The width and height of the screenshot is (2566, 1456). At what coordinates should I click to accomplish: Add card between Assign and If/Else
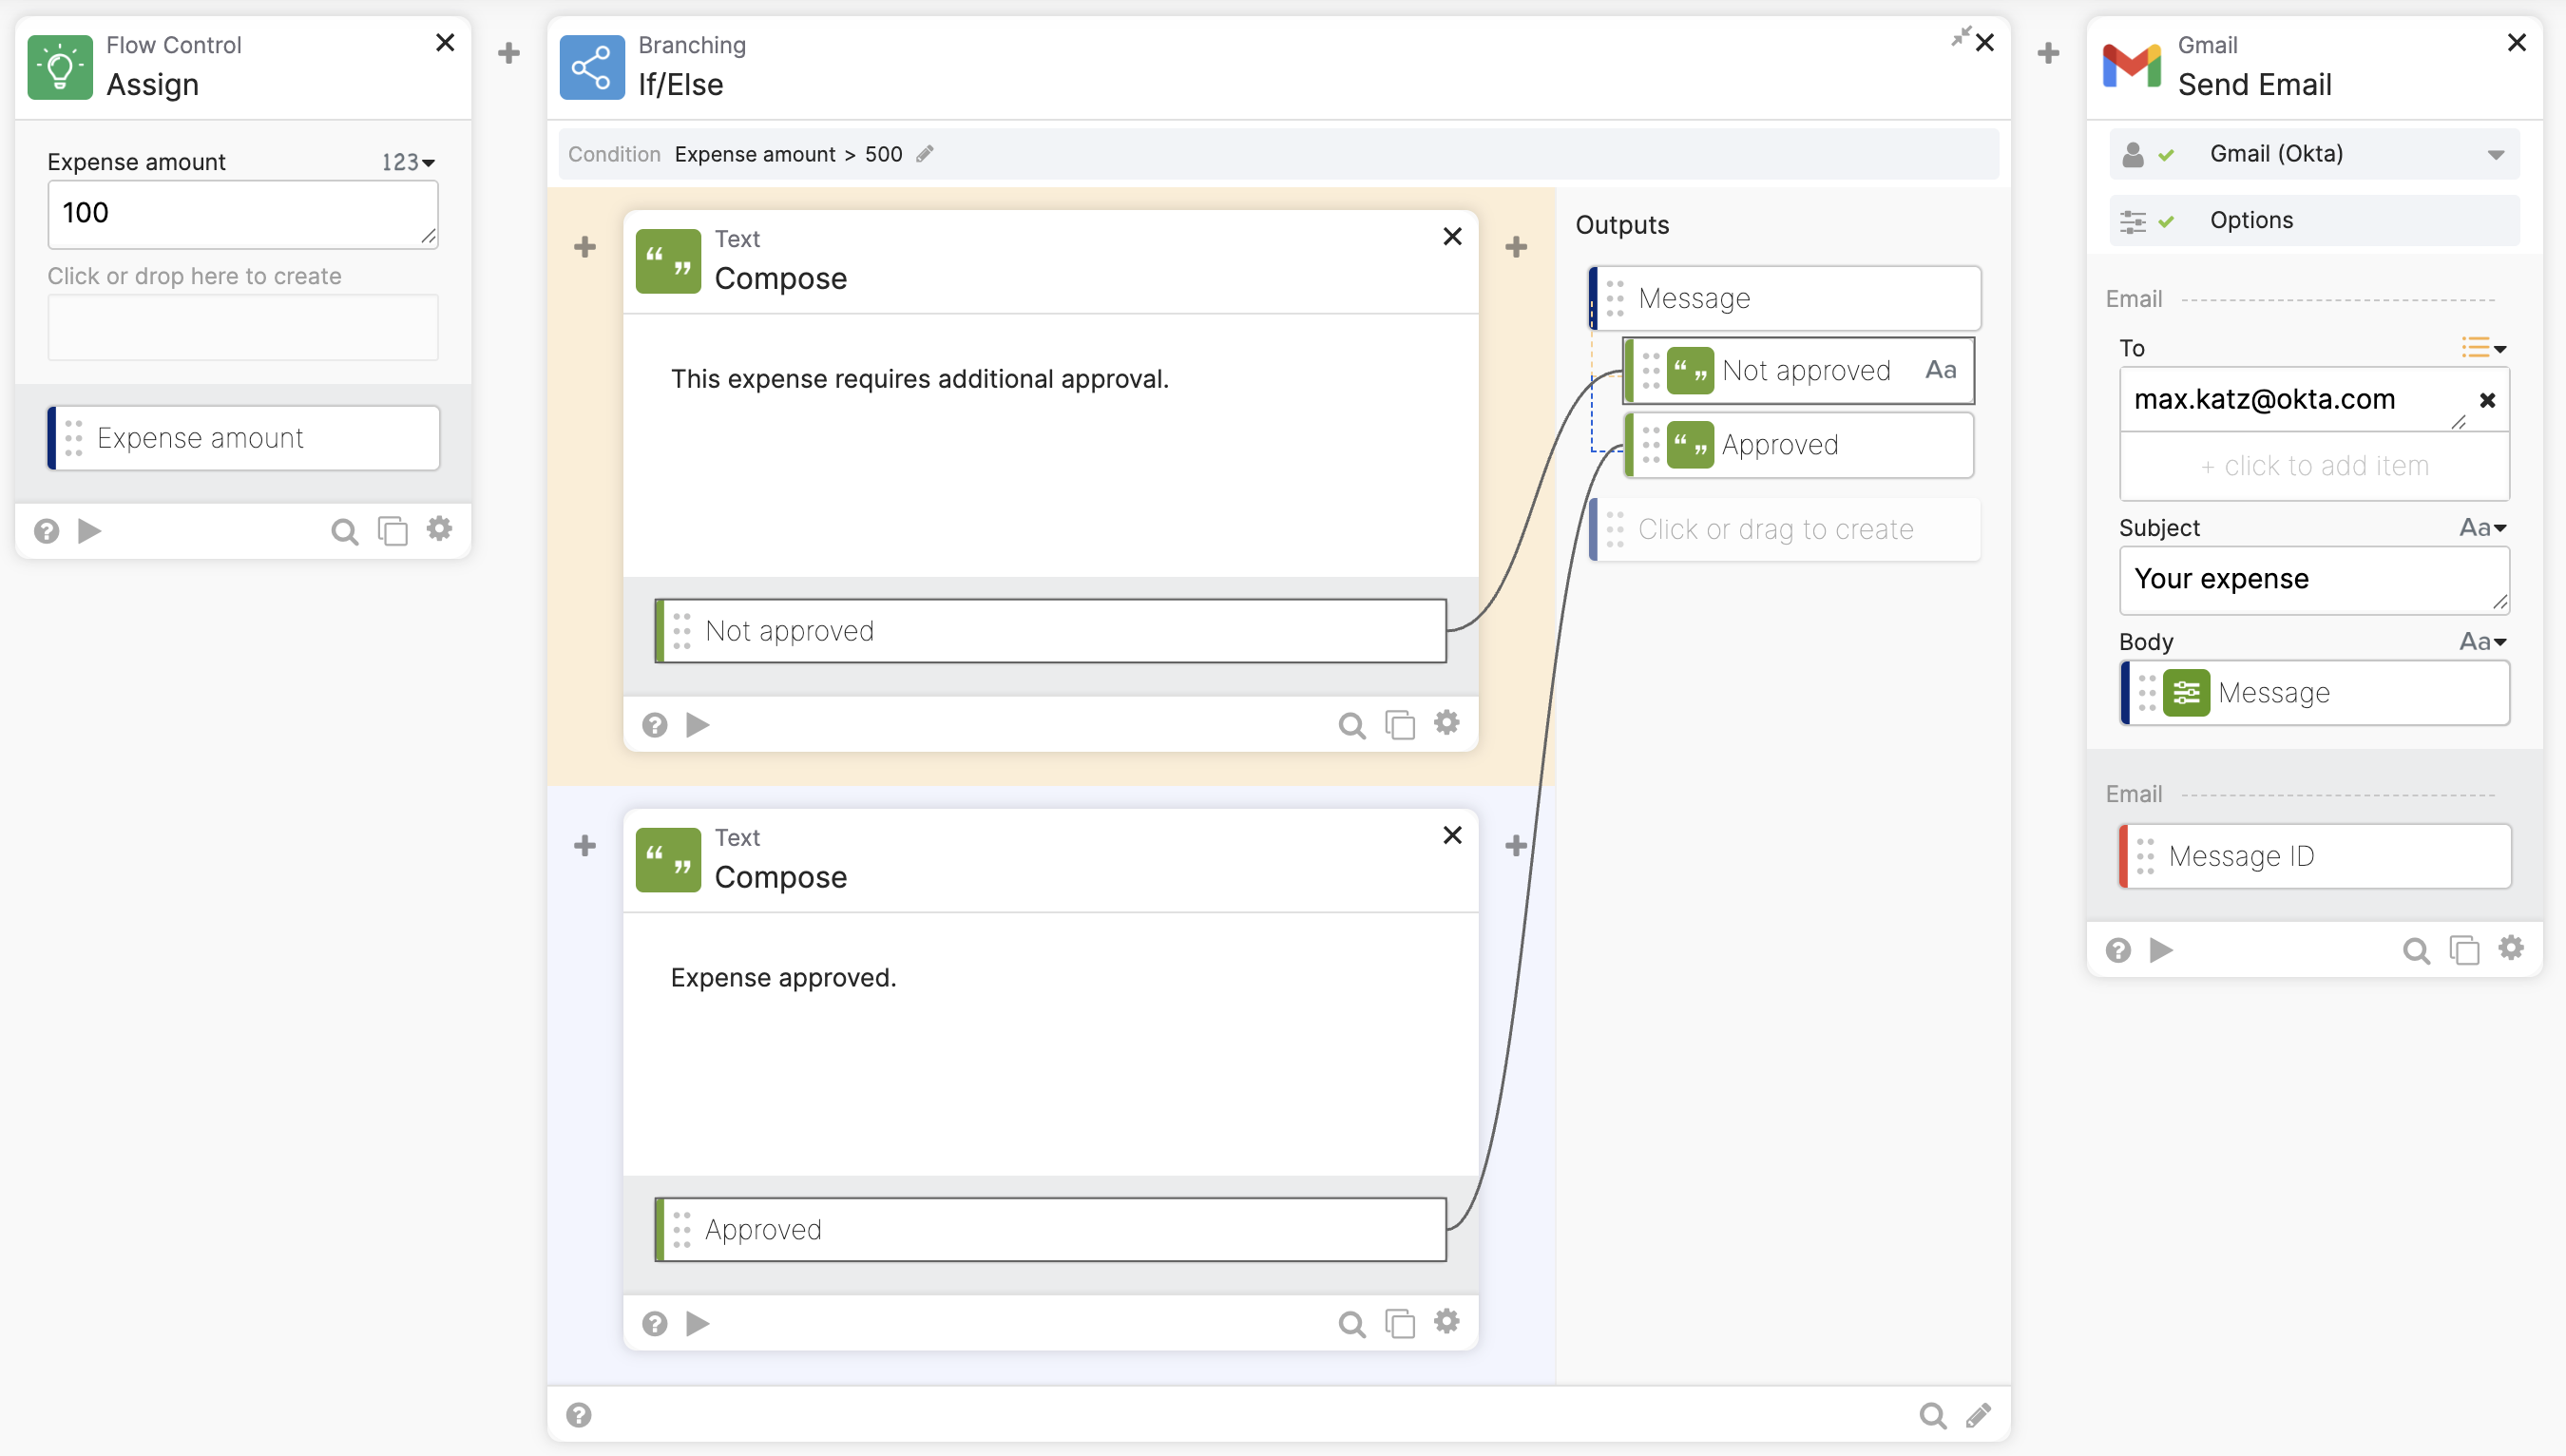(x=509, y=53)
